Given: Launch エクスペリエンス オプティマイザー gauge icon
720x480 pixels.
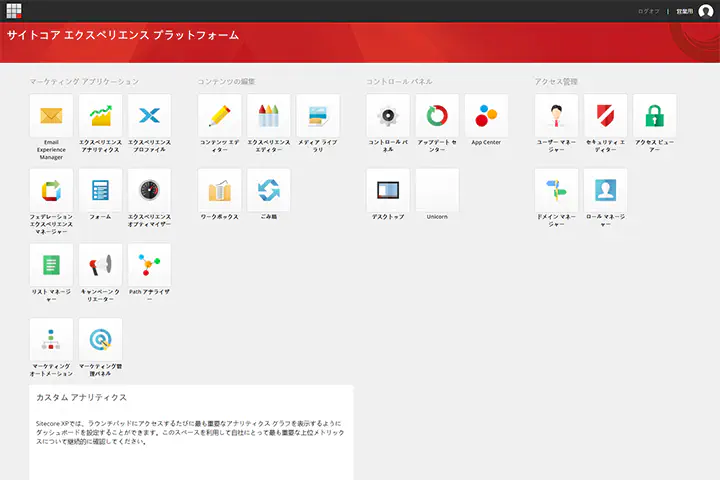Looking at the screenshot, I should pyautogui.click(x=149, y=190).
